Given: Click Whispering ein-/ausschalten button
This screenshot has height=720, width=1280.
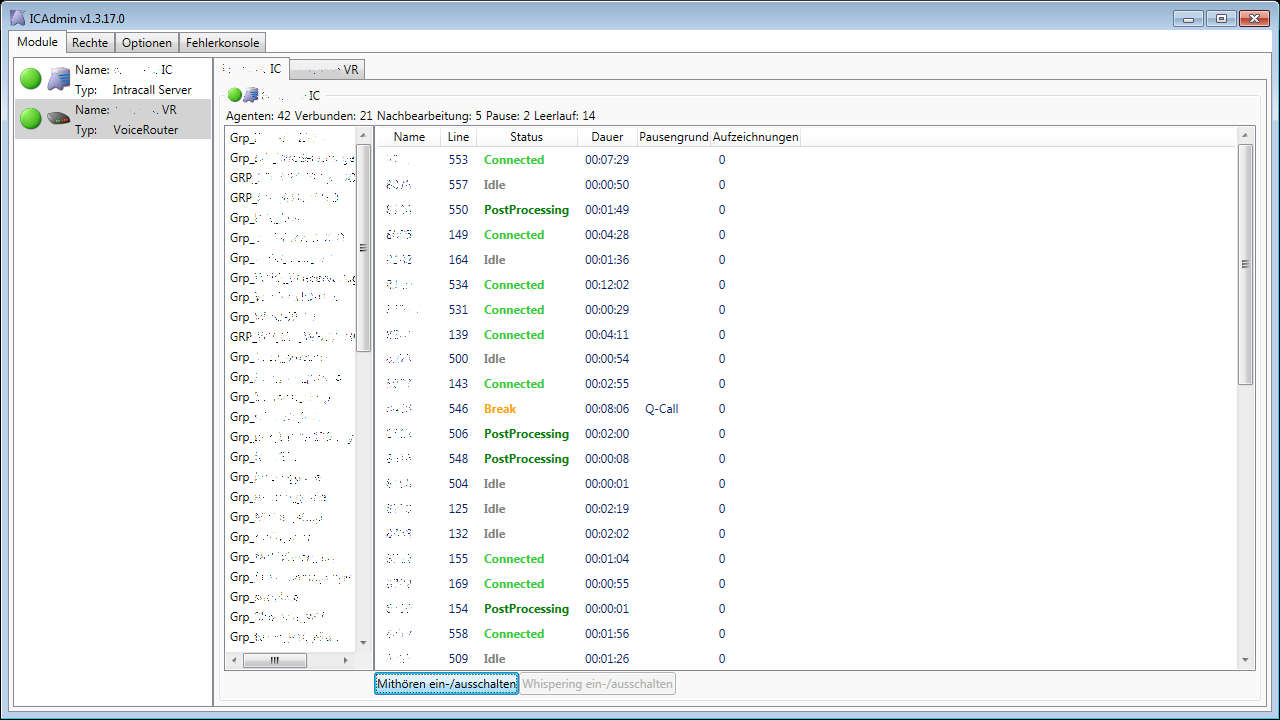Looking at the screenshot, I should click(598, 684).
